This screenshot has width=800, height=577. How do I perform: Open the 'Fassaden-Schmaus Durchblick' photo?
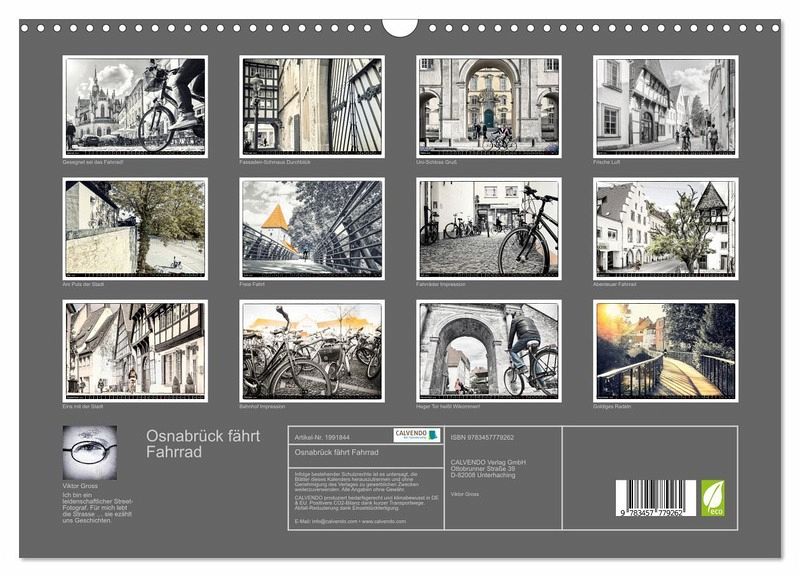312,105
